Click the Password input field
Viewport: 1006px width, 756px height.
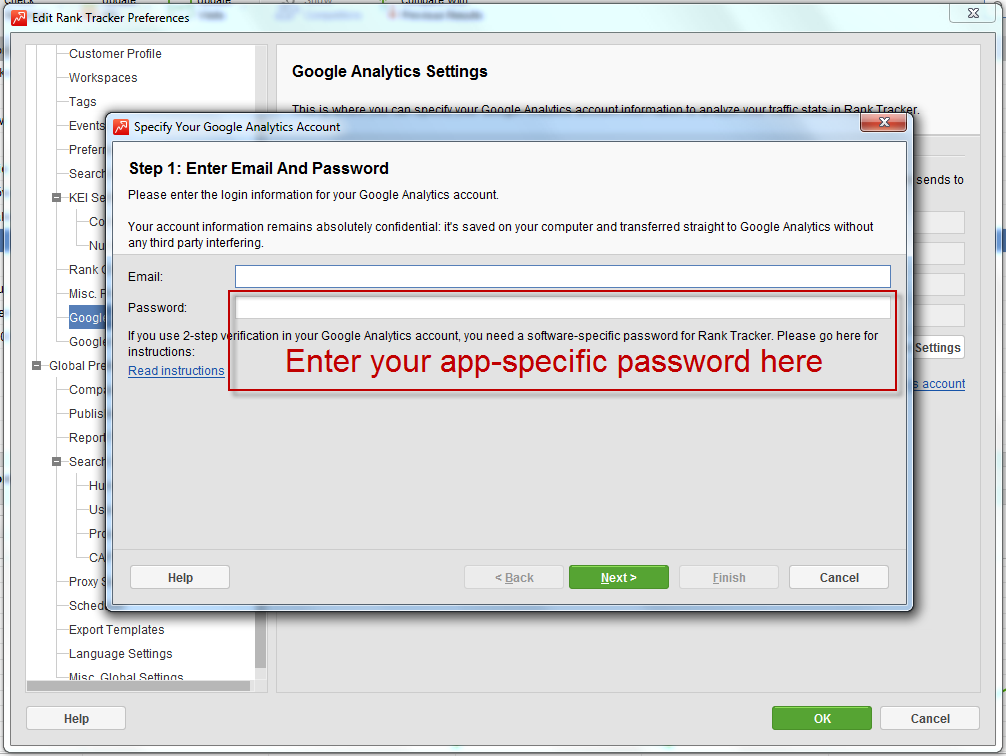pos(563,308)
